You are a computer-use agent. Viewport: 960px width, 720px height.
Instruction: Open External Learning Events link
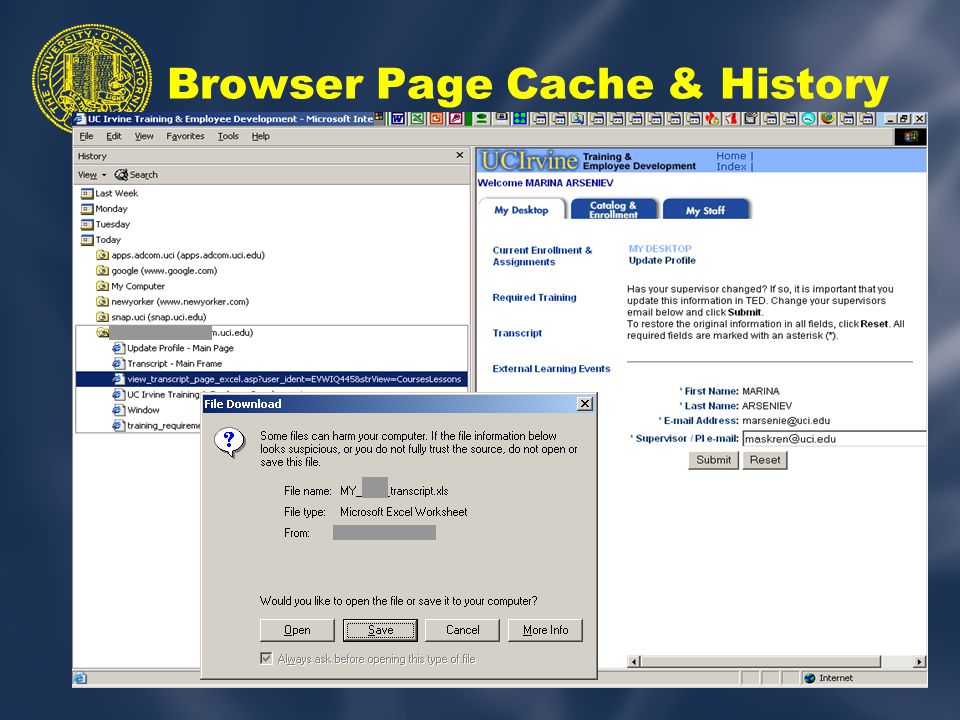[551, 369]
